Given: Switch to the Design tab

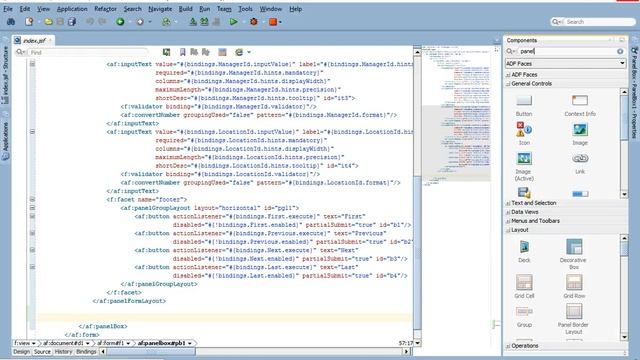Looking at the screenshot, I should click(x=21, y=351).
